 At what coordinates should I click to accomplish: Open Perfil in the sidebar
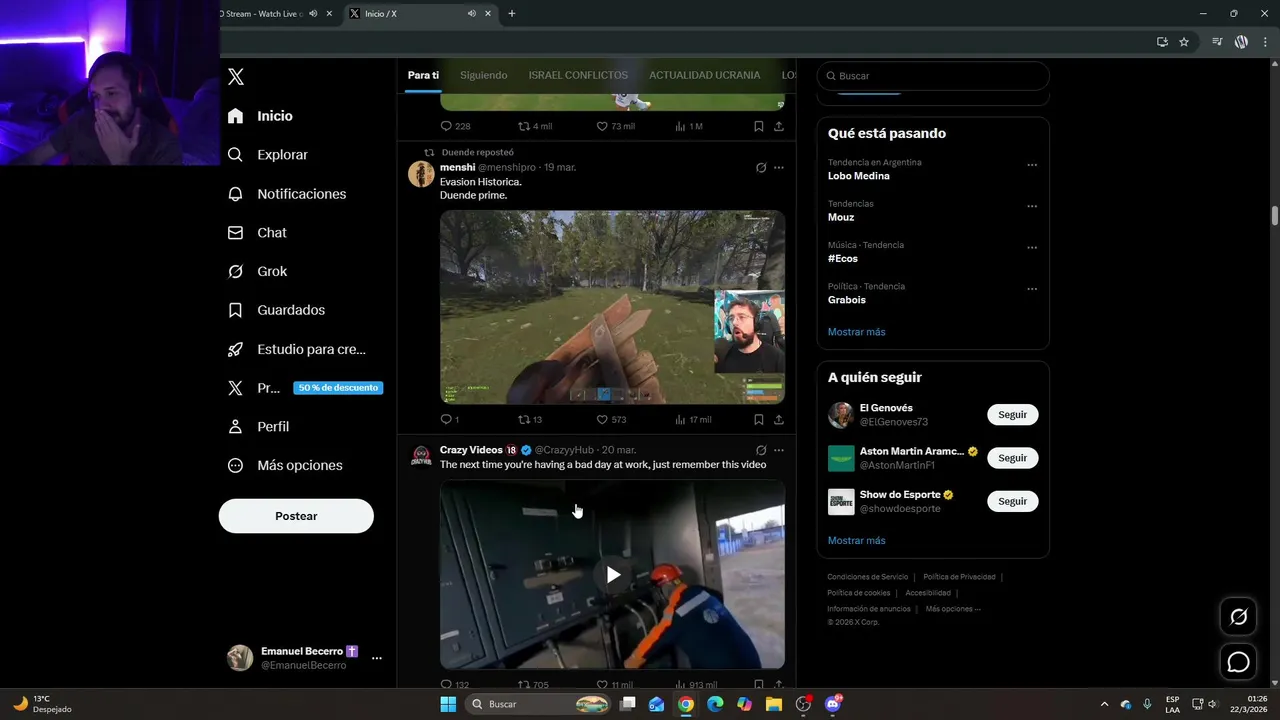(x=258, y=426)
